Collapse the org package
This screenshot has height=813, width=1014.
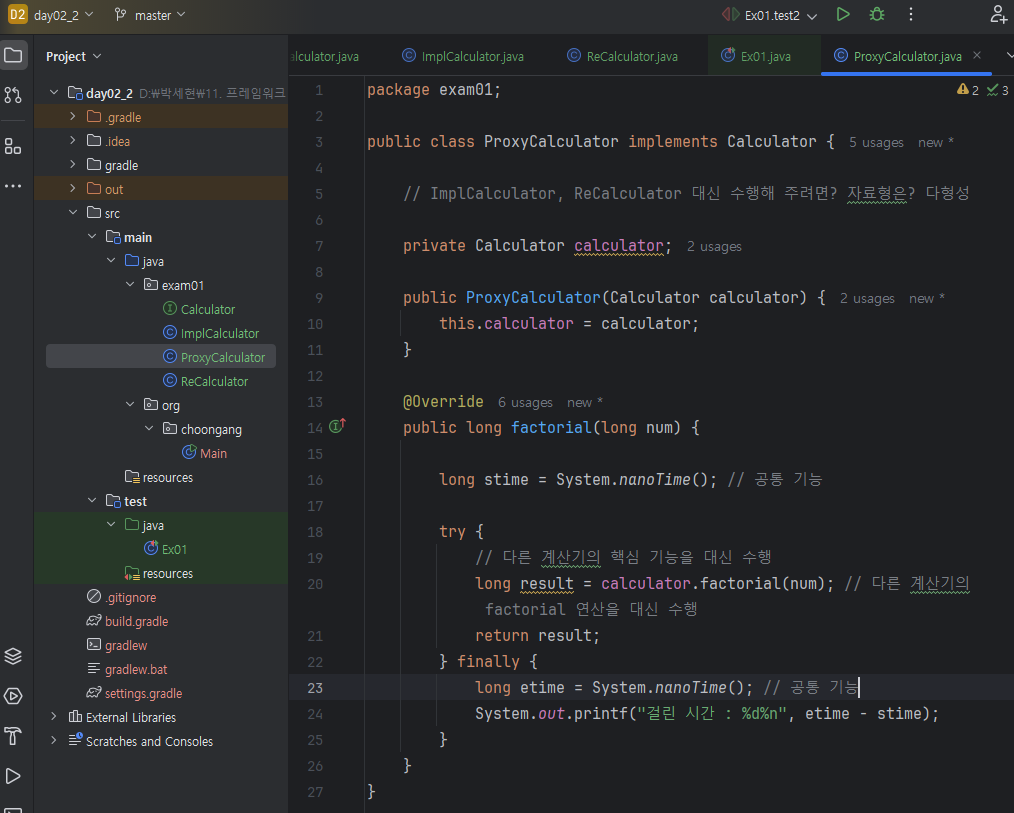click(131, 404)
